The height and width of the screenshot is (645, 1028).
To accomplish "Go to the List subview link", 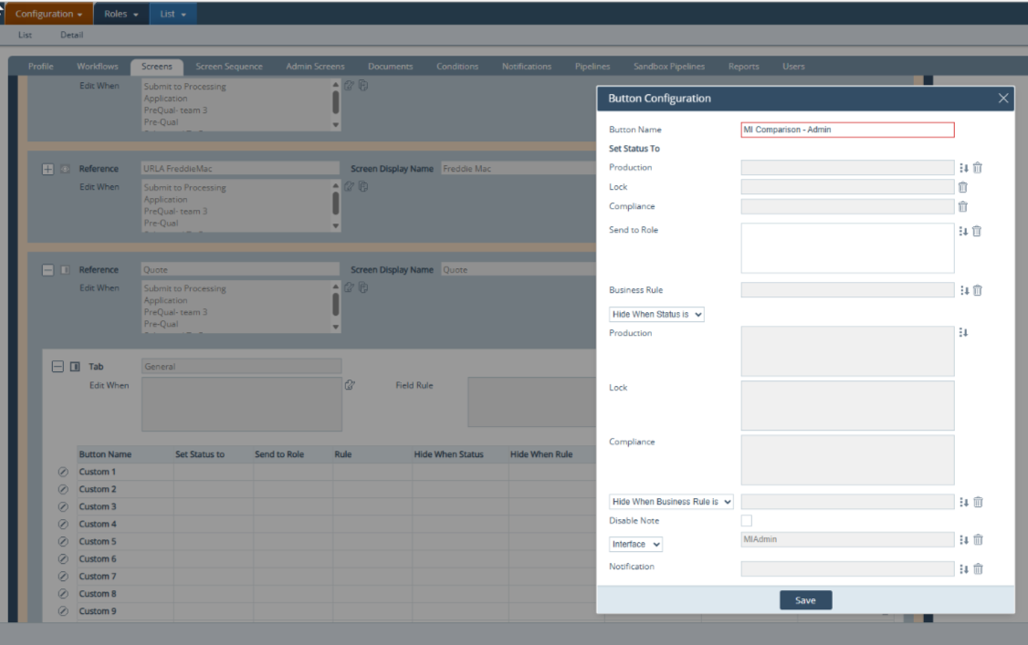I will pos(25,35).
